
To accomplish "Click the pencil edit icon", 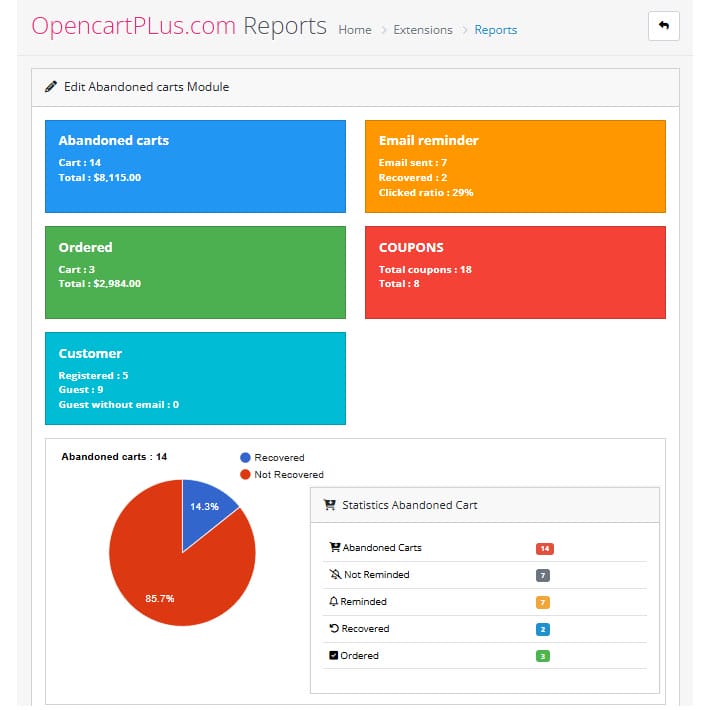I will point(51,87).
